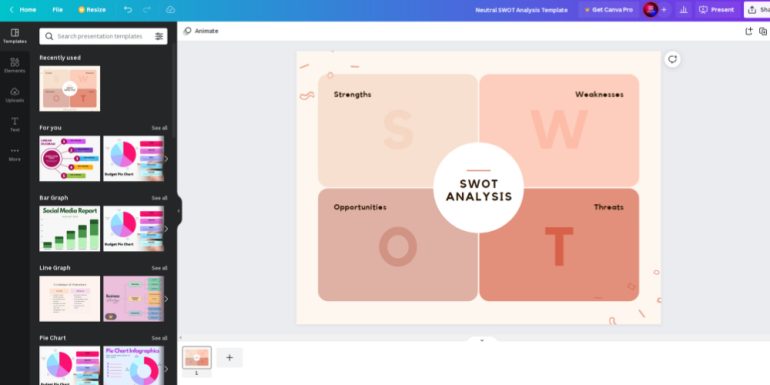Click the Neutral SWOT Analysis Template title
Viewport: 770px width, 385px height.
[x=521, y=10]
